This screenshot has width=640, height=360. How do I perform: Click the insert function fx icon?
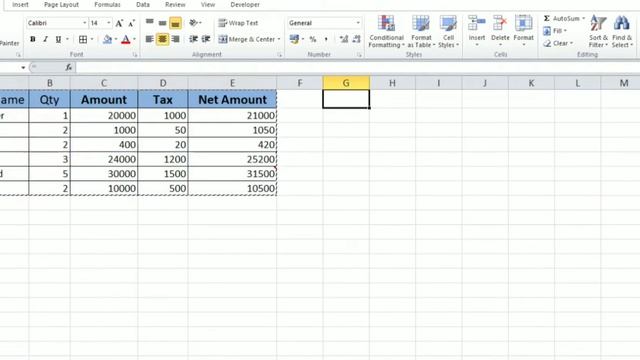[69, 67]
